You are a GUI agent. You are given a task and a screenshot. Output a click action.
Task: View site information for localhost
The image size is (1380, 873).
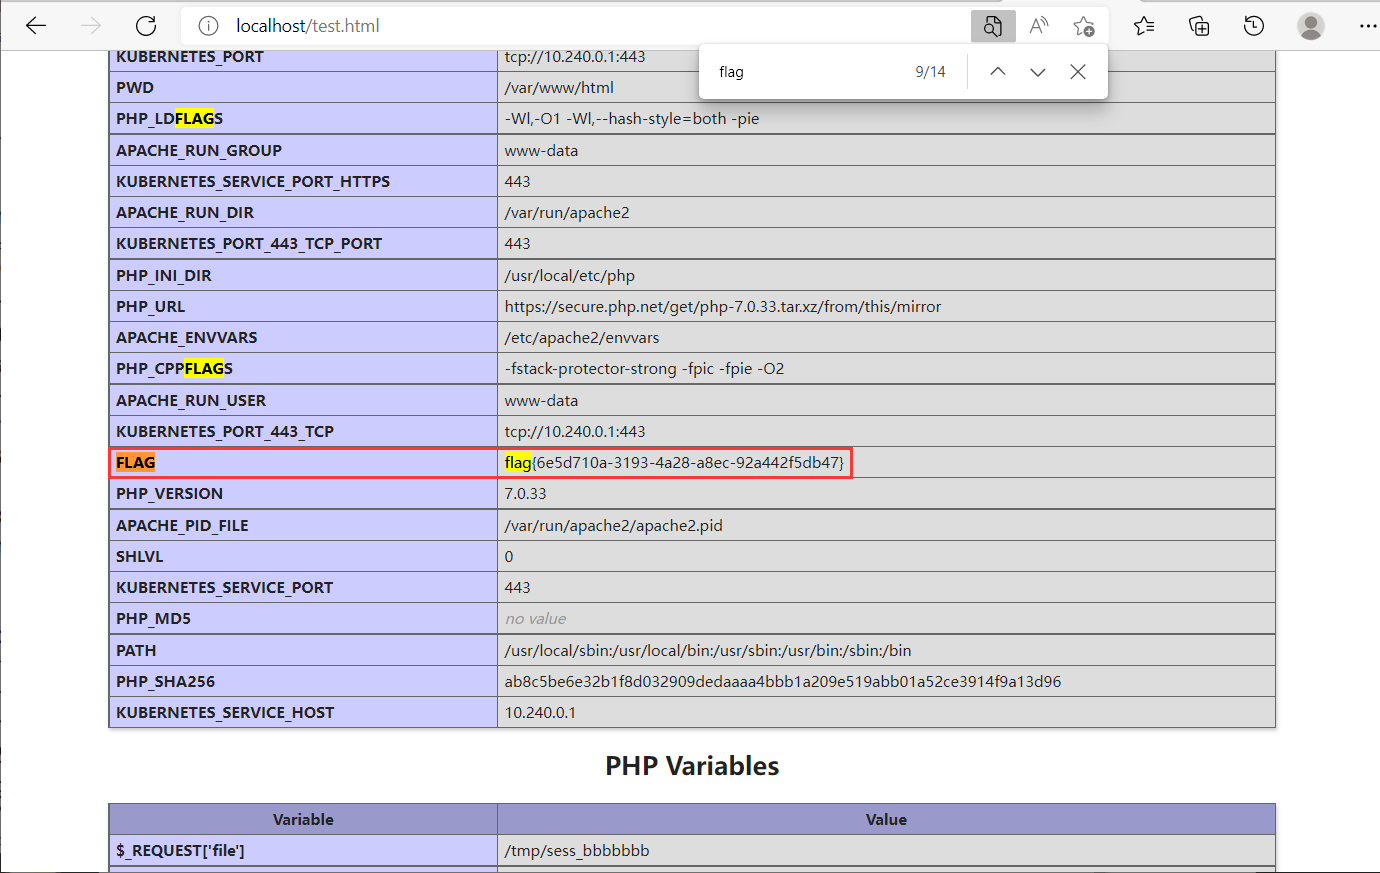pos(208,26)
